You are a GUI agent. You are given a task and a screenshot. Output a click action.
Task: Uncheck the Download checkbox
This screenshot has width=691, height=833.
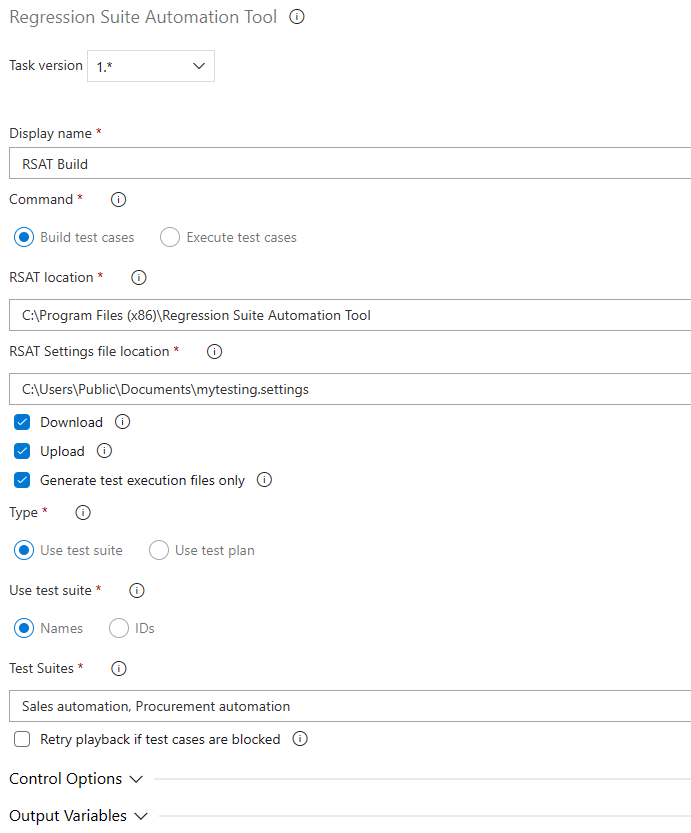coord(22,421)
